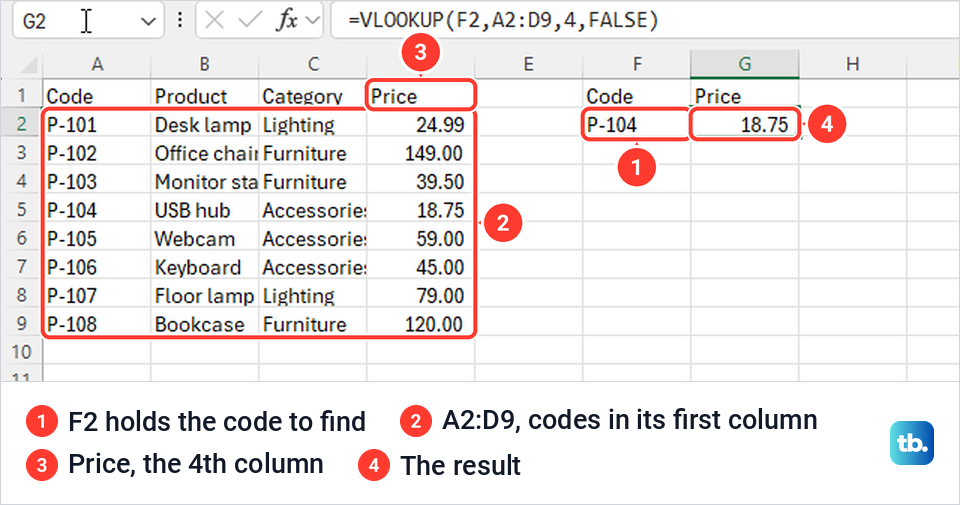960x505 pixels.
Task: Click cell D5 showing 18.75
Action: tap(421, 210)
